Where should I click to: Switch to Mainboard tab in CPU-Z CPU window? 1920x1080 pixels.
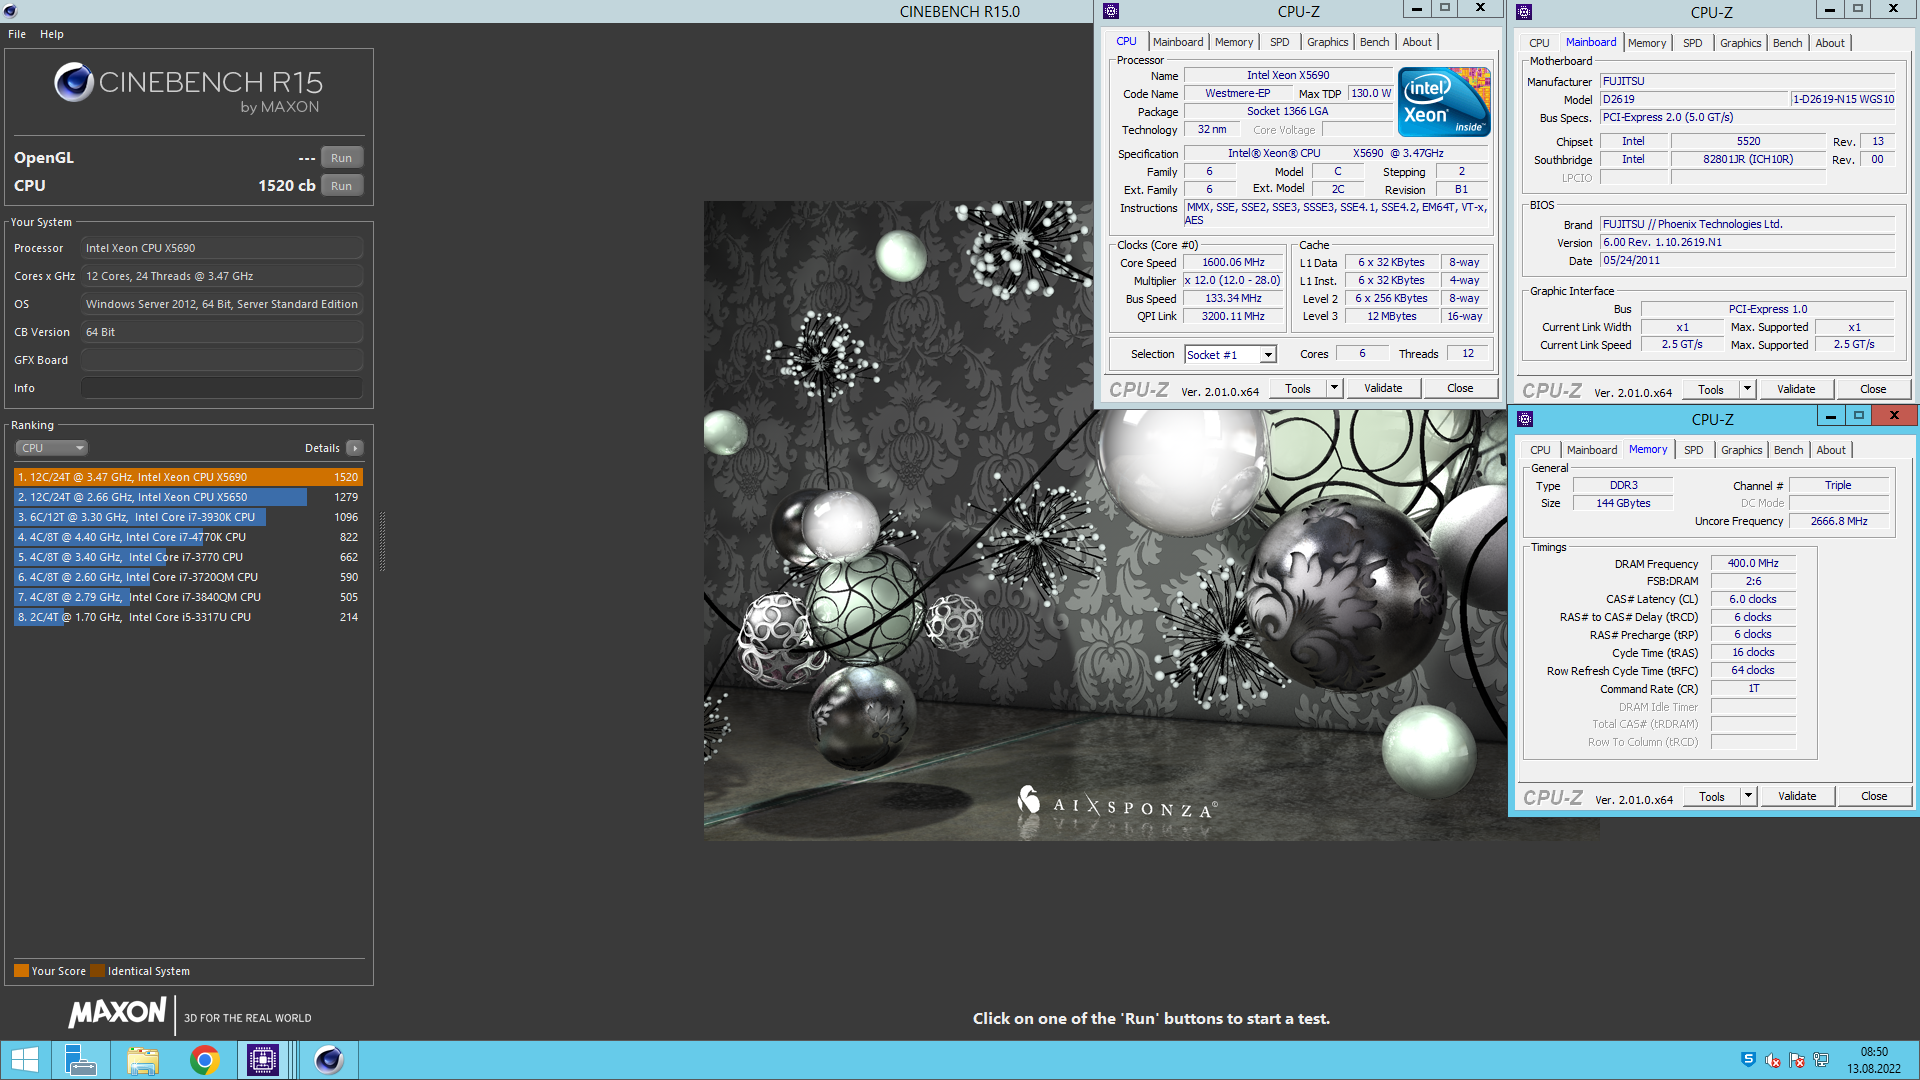point(1177,42)
